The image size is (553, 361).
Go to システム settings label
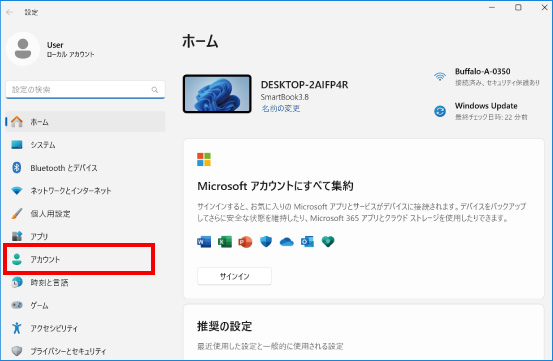coord(43,145)
